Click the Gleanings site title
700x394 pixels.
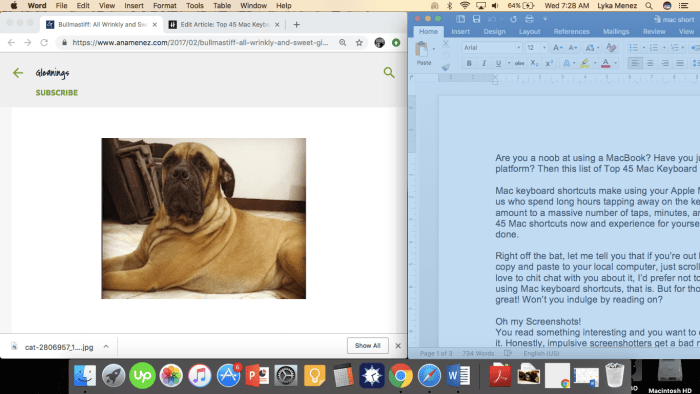tap(52, 73)
